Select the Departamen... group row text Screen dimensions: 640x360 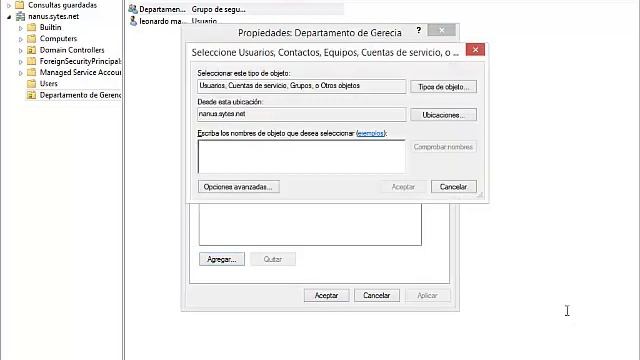click(162, 9)
